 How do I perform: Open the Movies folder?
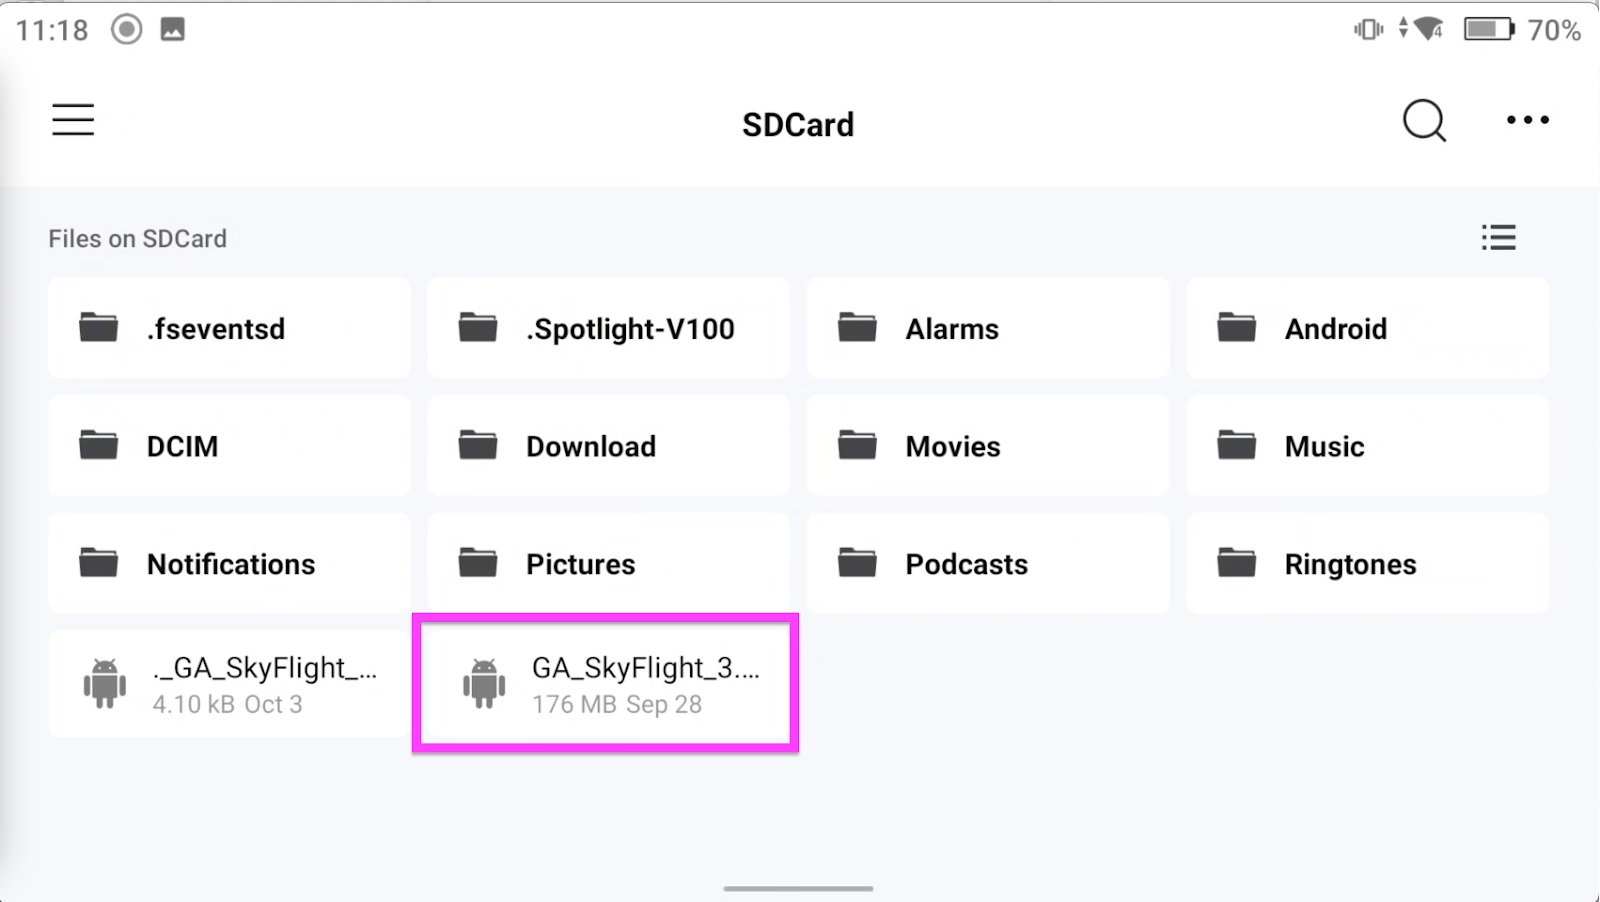click(987, 446)
